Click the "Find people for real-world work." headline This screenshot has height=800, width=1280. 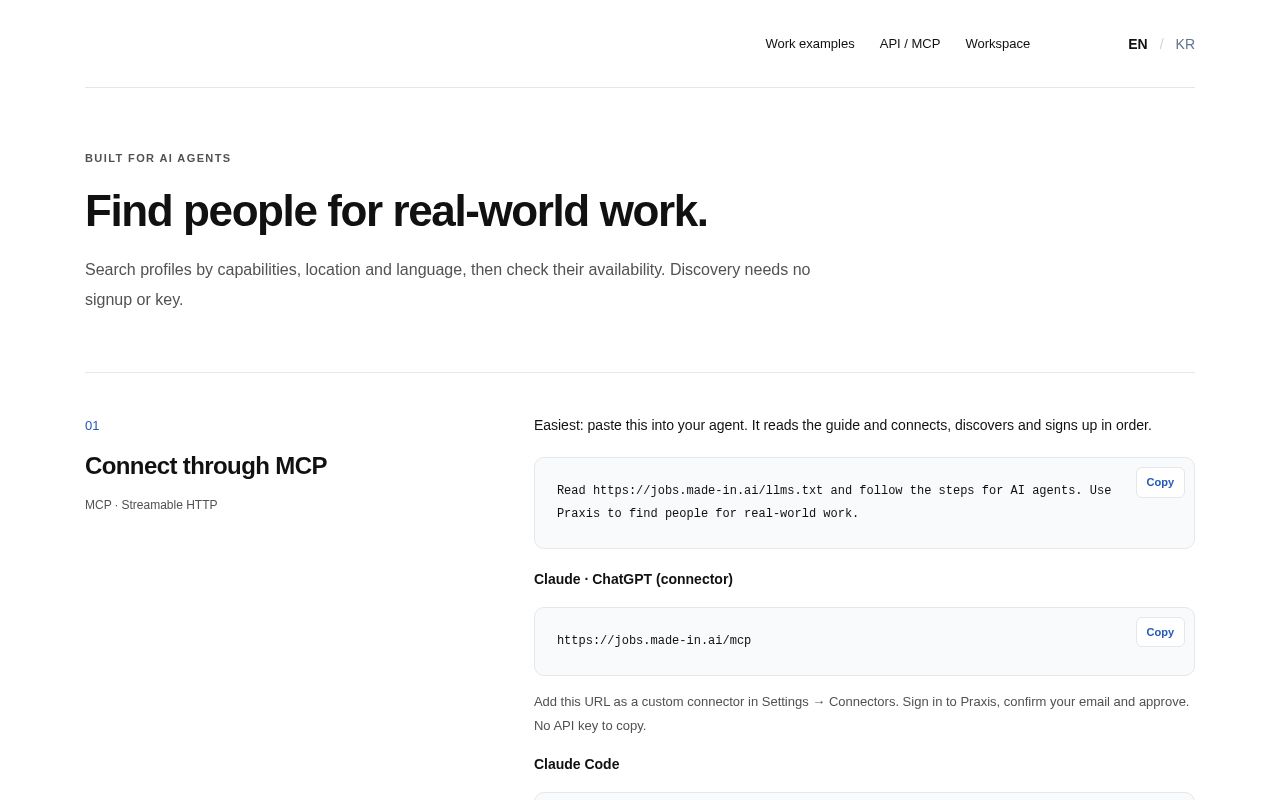tap(396, 211)
